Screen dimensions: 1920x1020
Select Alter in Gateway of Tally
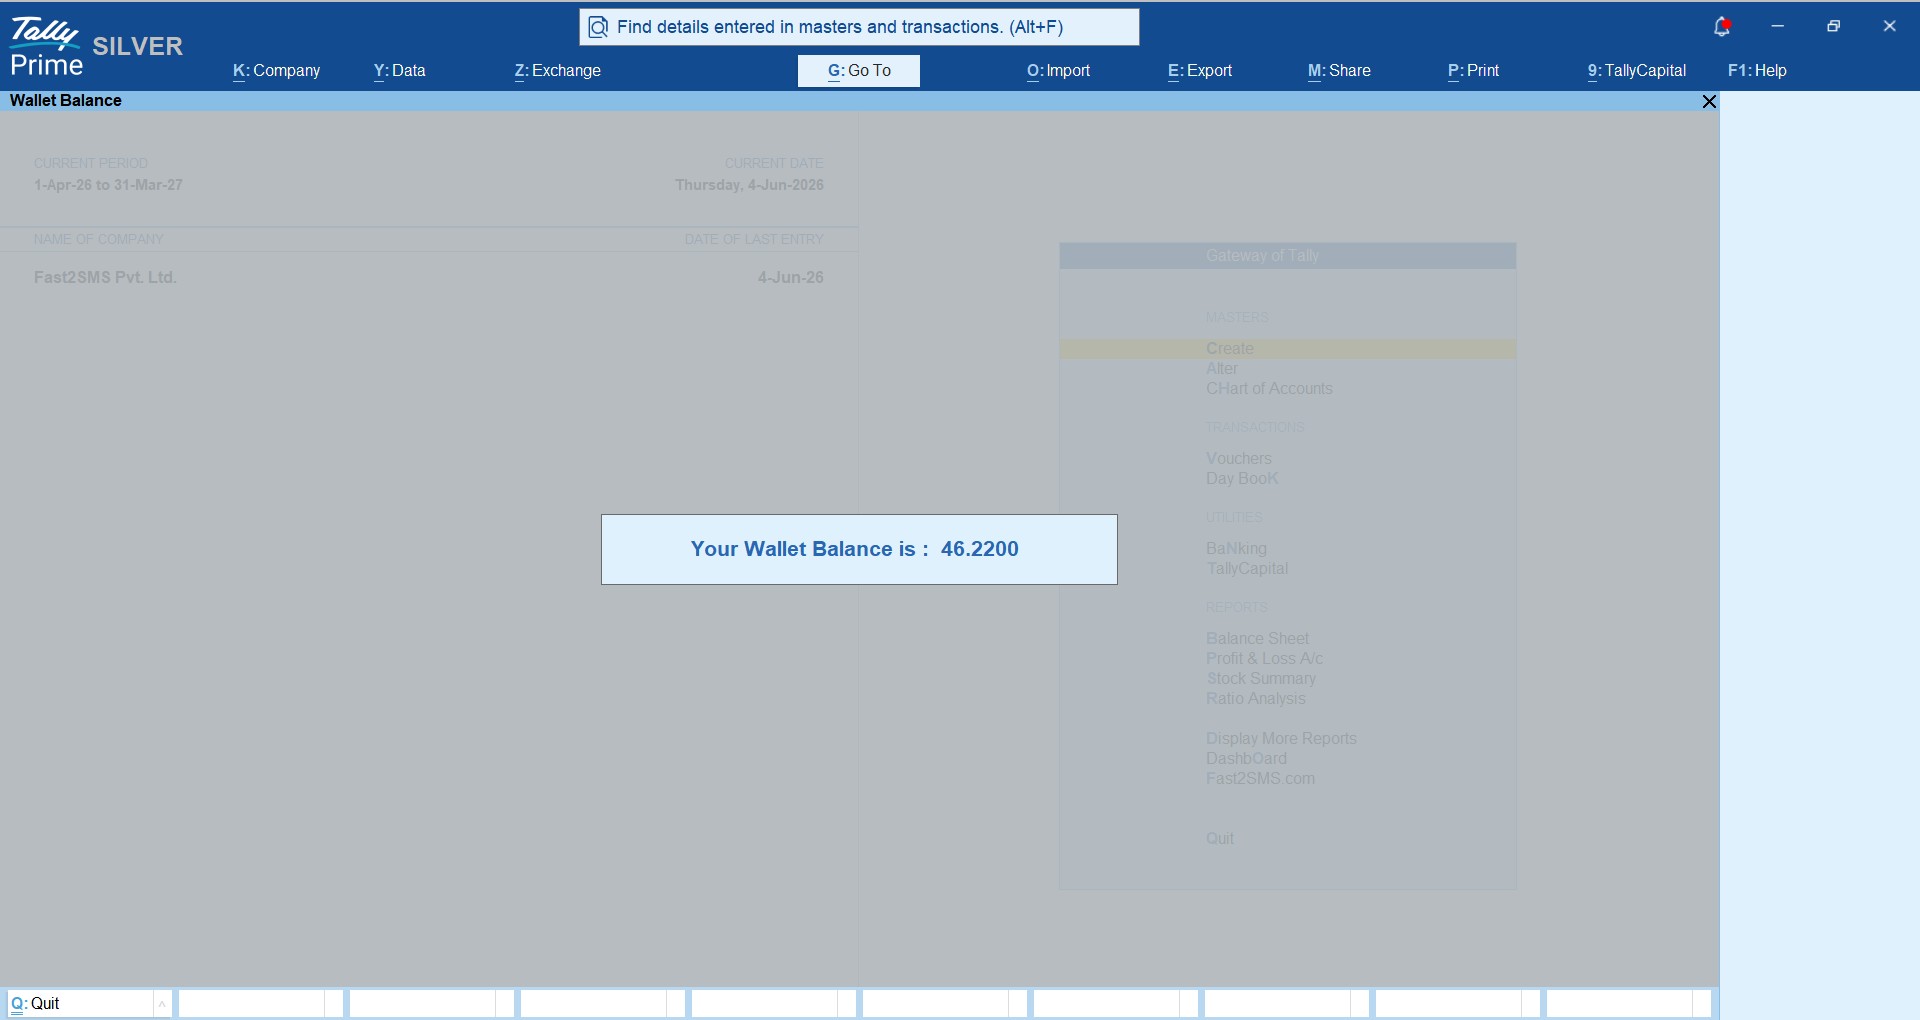[1222, 369]
